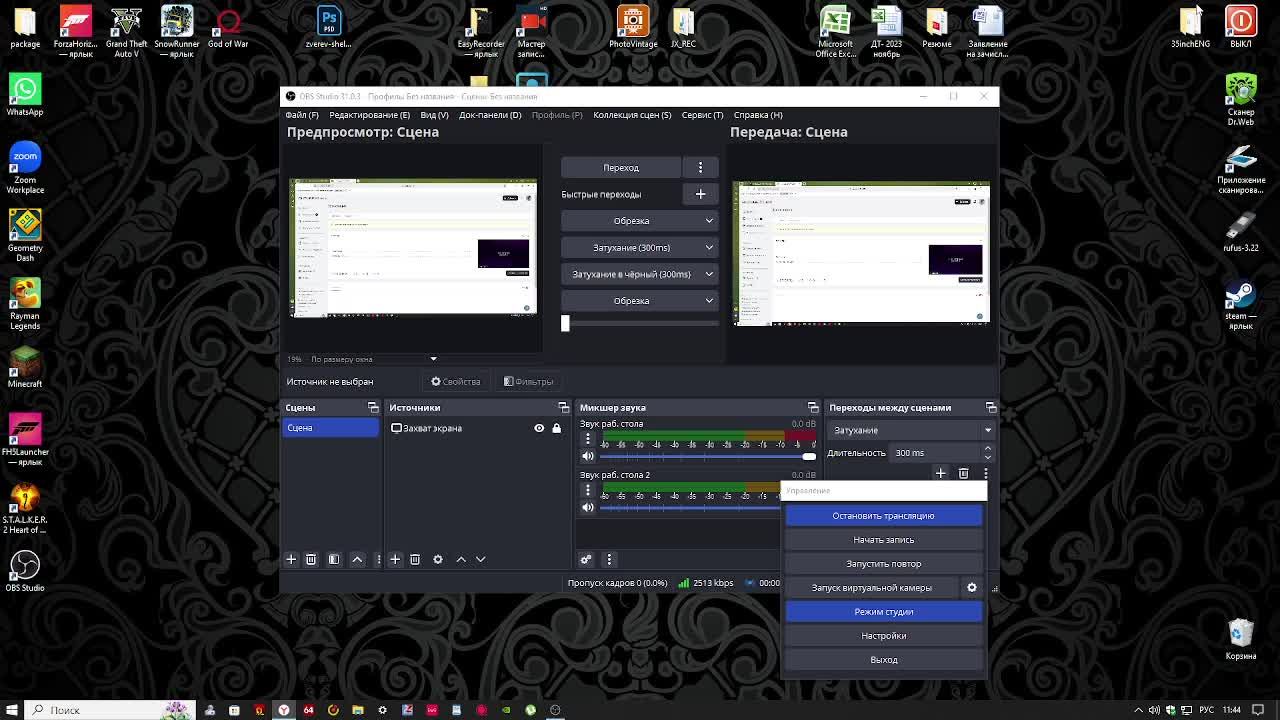This screenshot has height=720, width=1280.
Task: Click the Переход transition button
Action: pos(621,167)
